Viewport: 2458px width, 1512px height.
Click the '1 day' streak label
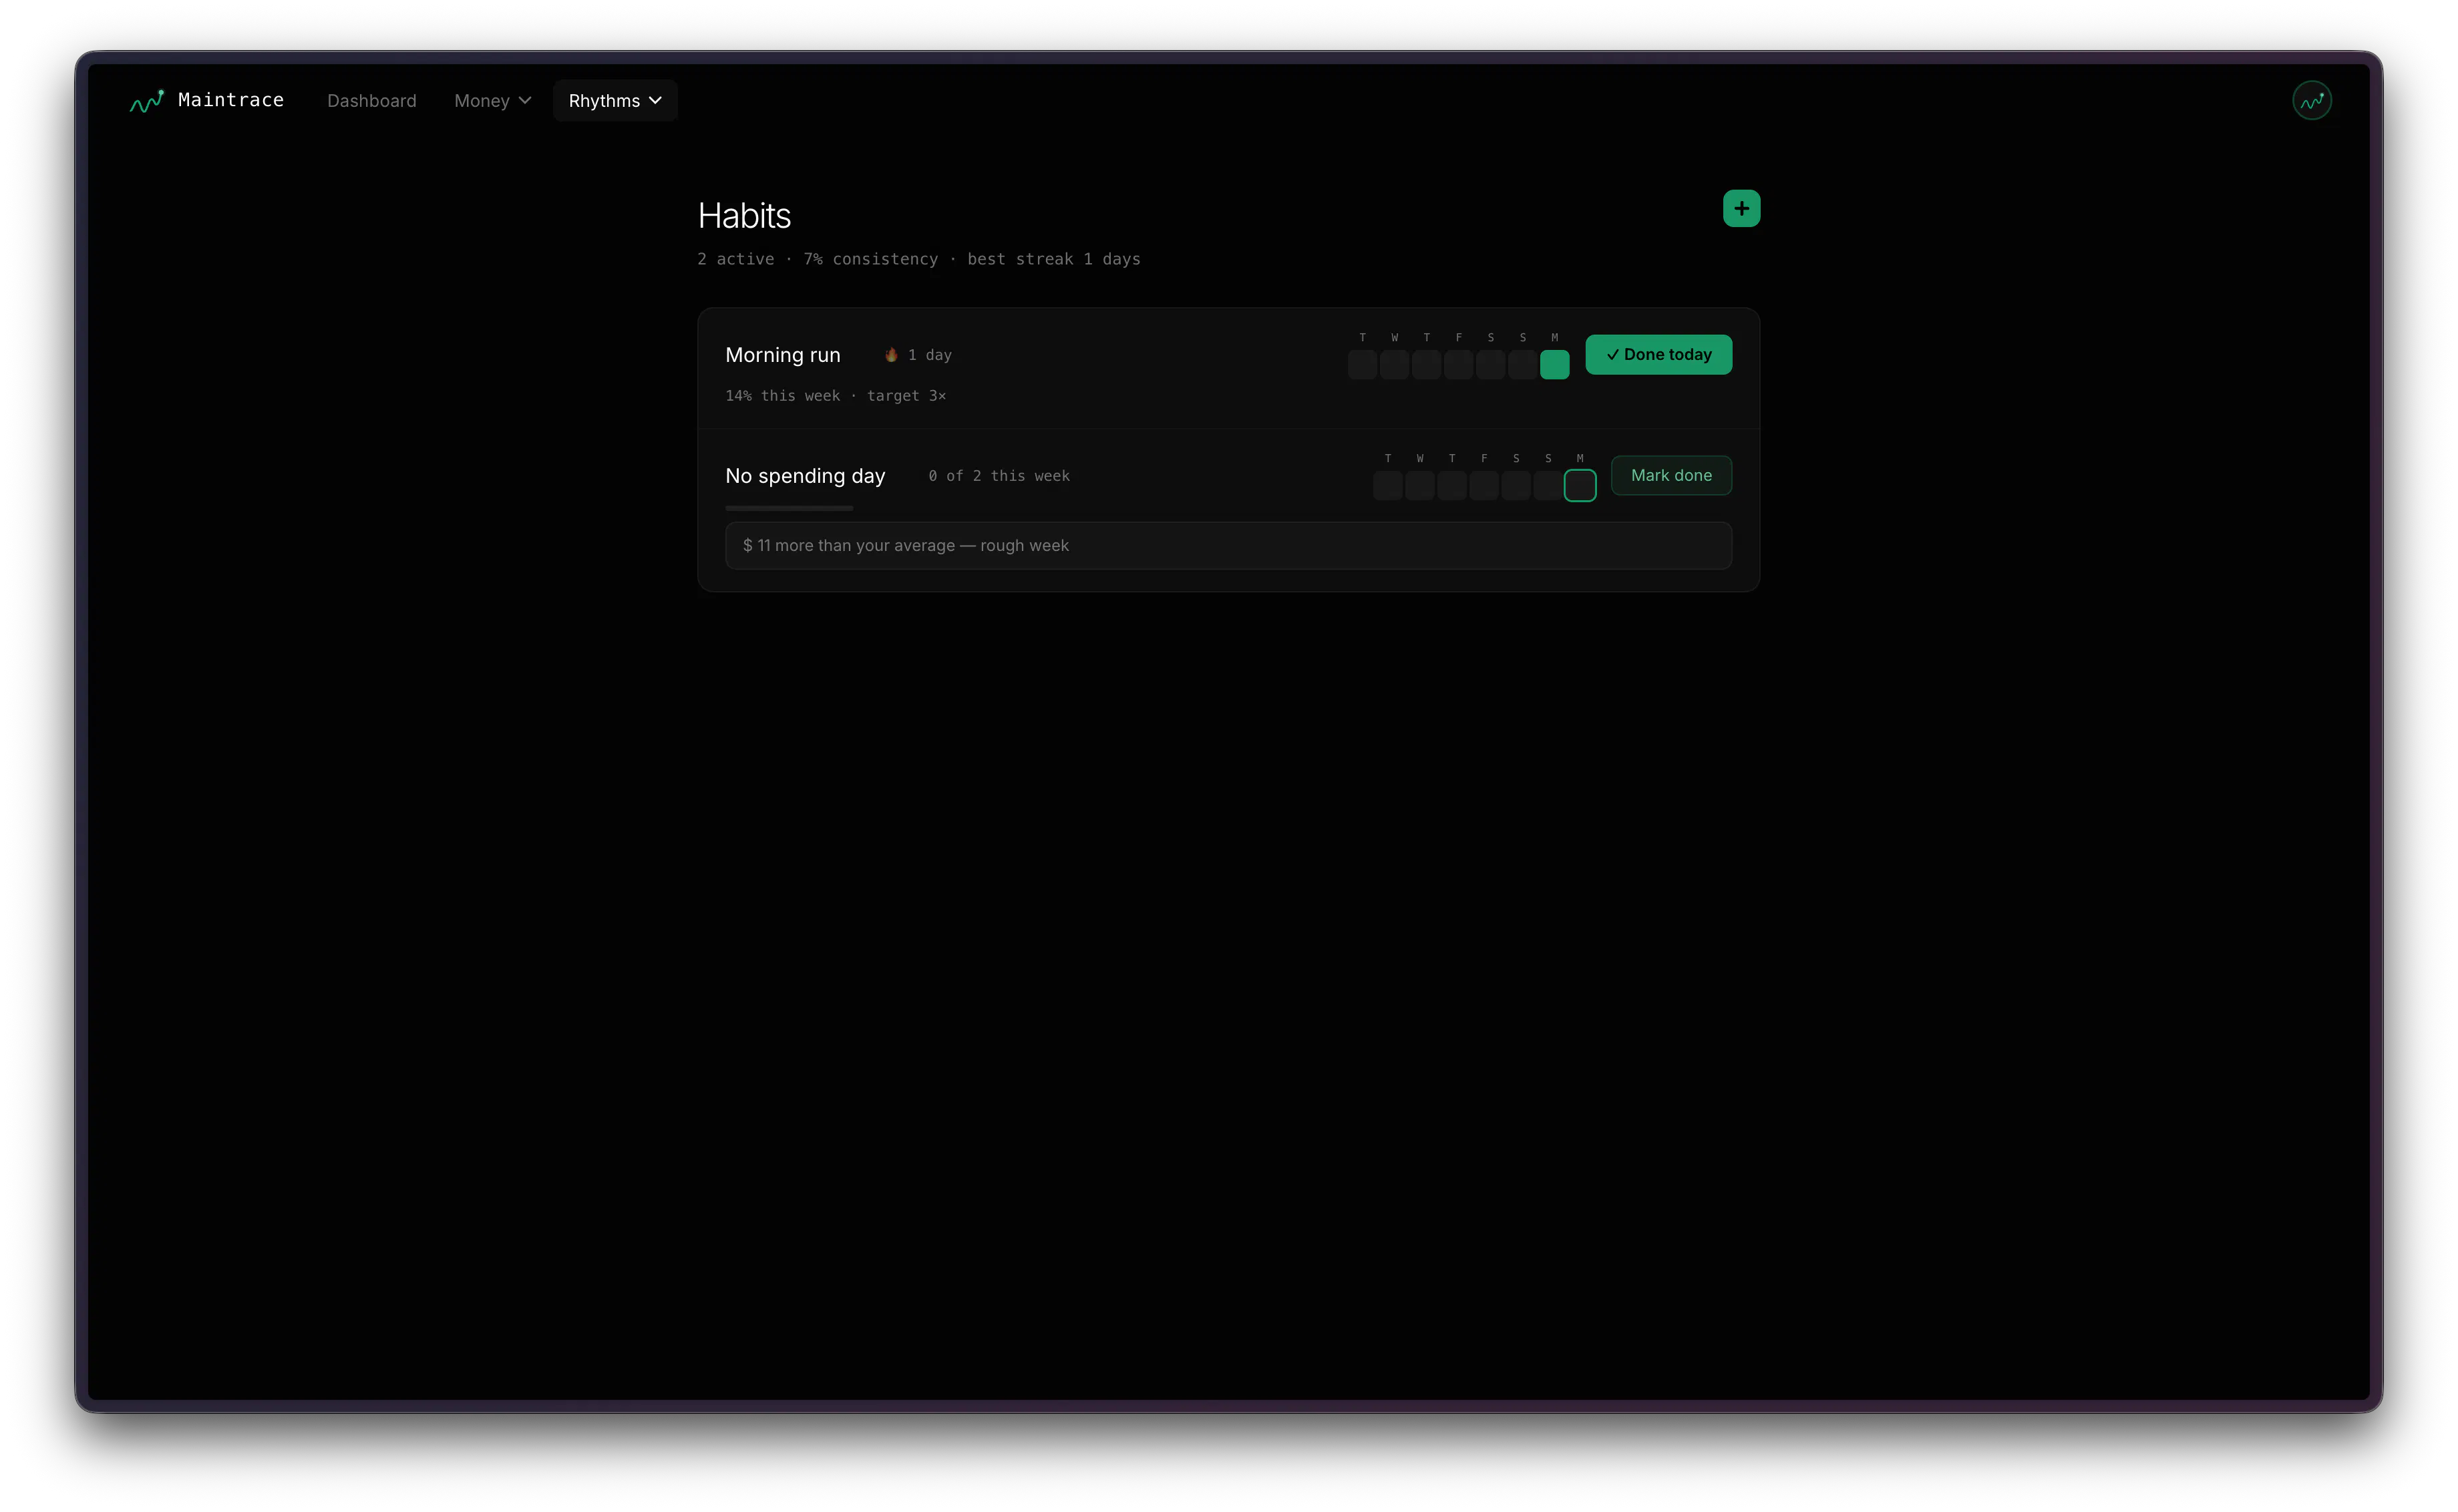(930, 355)
